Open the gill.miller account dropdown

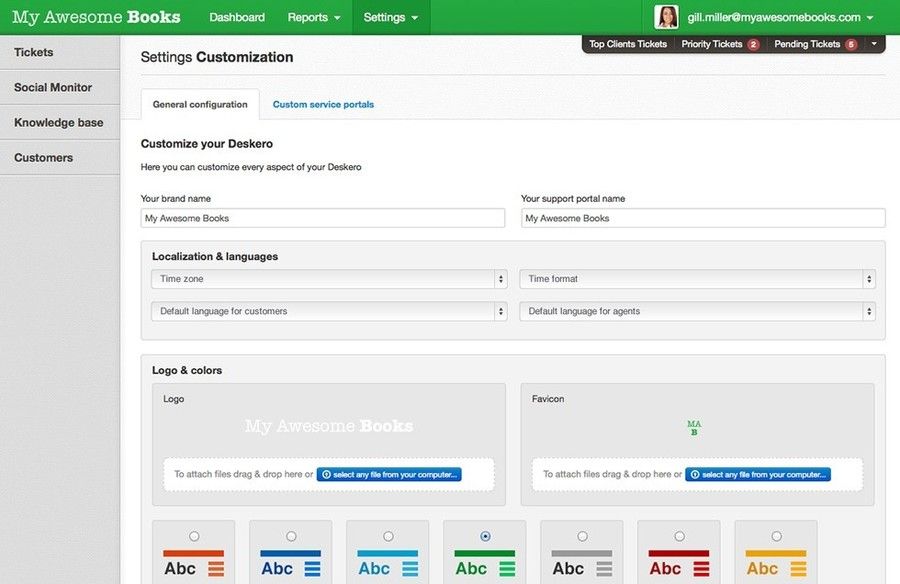tap(781, 17)
